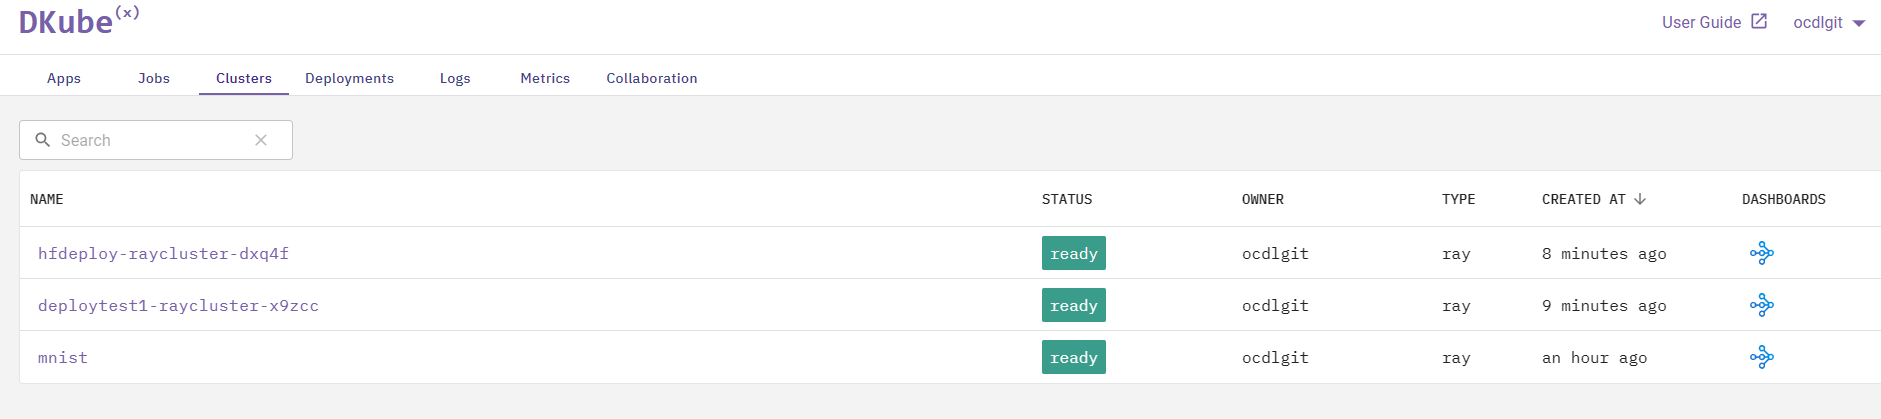Open the Deployments tab
The height and width of the screenshot is (419, 1881).
pyautogui.click(x=349, y=78)
